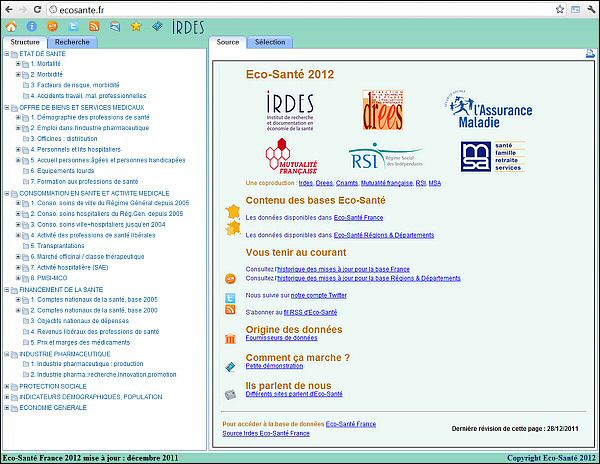Viewport: 600px width, 464px height.
Task: Click the newspaper icon under Ils parlent de nous
Action: pos(230,394)
